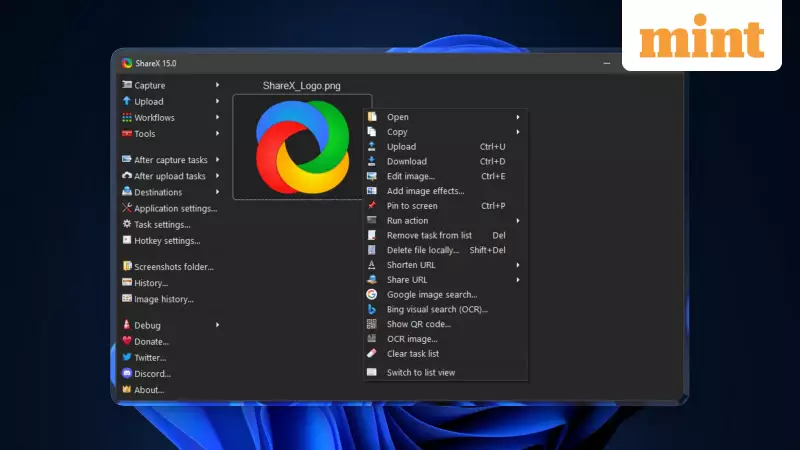The width and height of the screenshot is (800, 450).
Task: Click the Twitter bird icon
Action: 127,357
